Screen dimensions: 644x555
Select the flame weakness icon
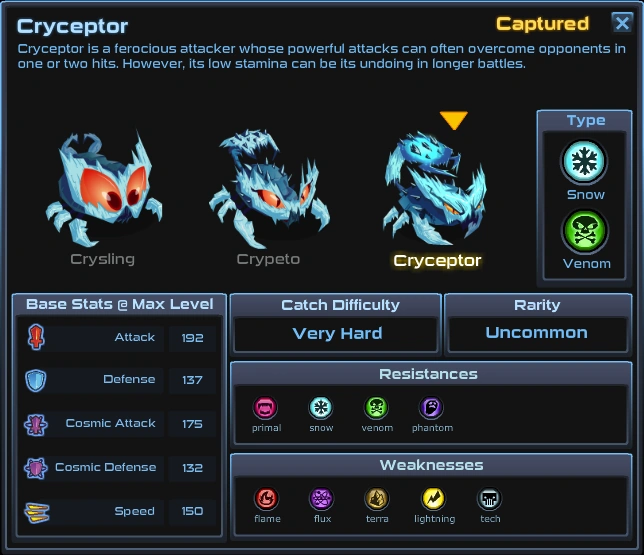(x=266, y=499)
